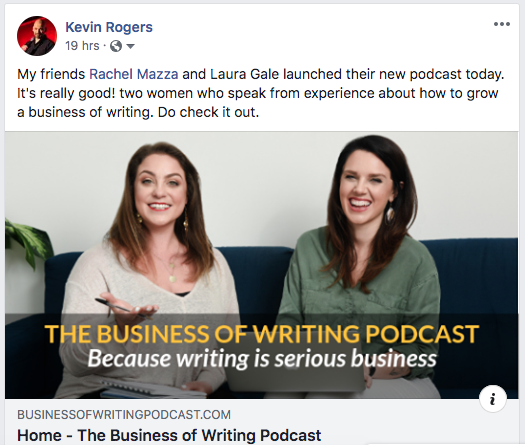Open the 19 hrs post timestamp
This screenshot has height=445, width=525.
click(82, 46)
